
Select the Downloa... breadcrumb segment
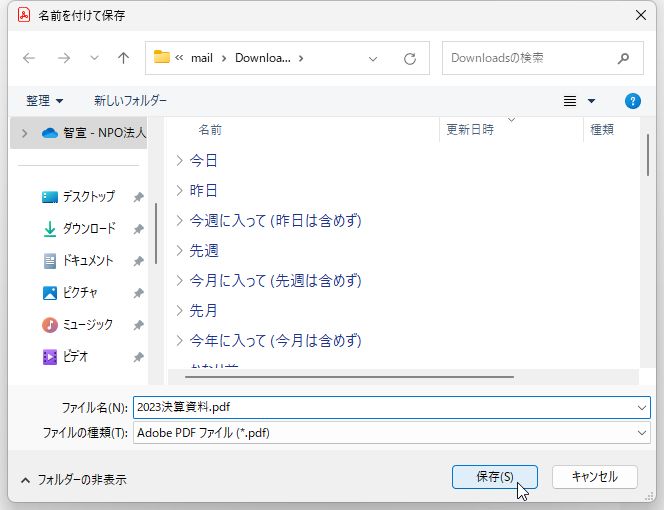(x=263, y=58)
